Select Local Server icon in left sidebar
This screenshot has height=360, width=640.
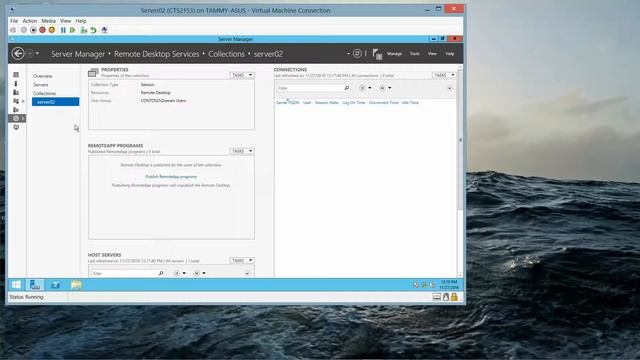point(16,83)
